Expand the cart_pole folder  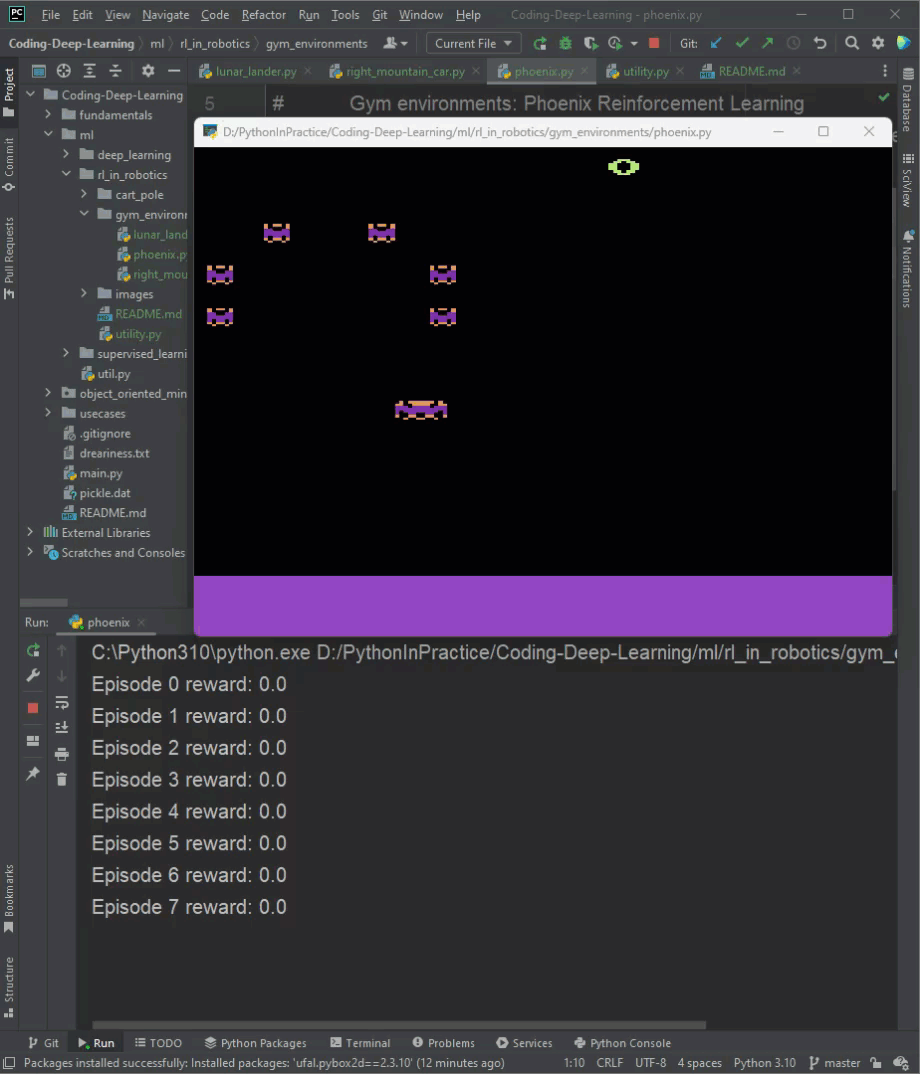[84, 195]
